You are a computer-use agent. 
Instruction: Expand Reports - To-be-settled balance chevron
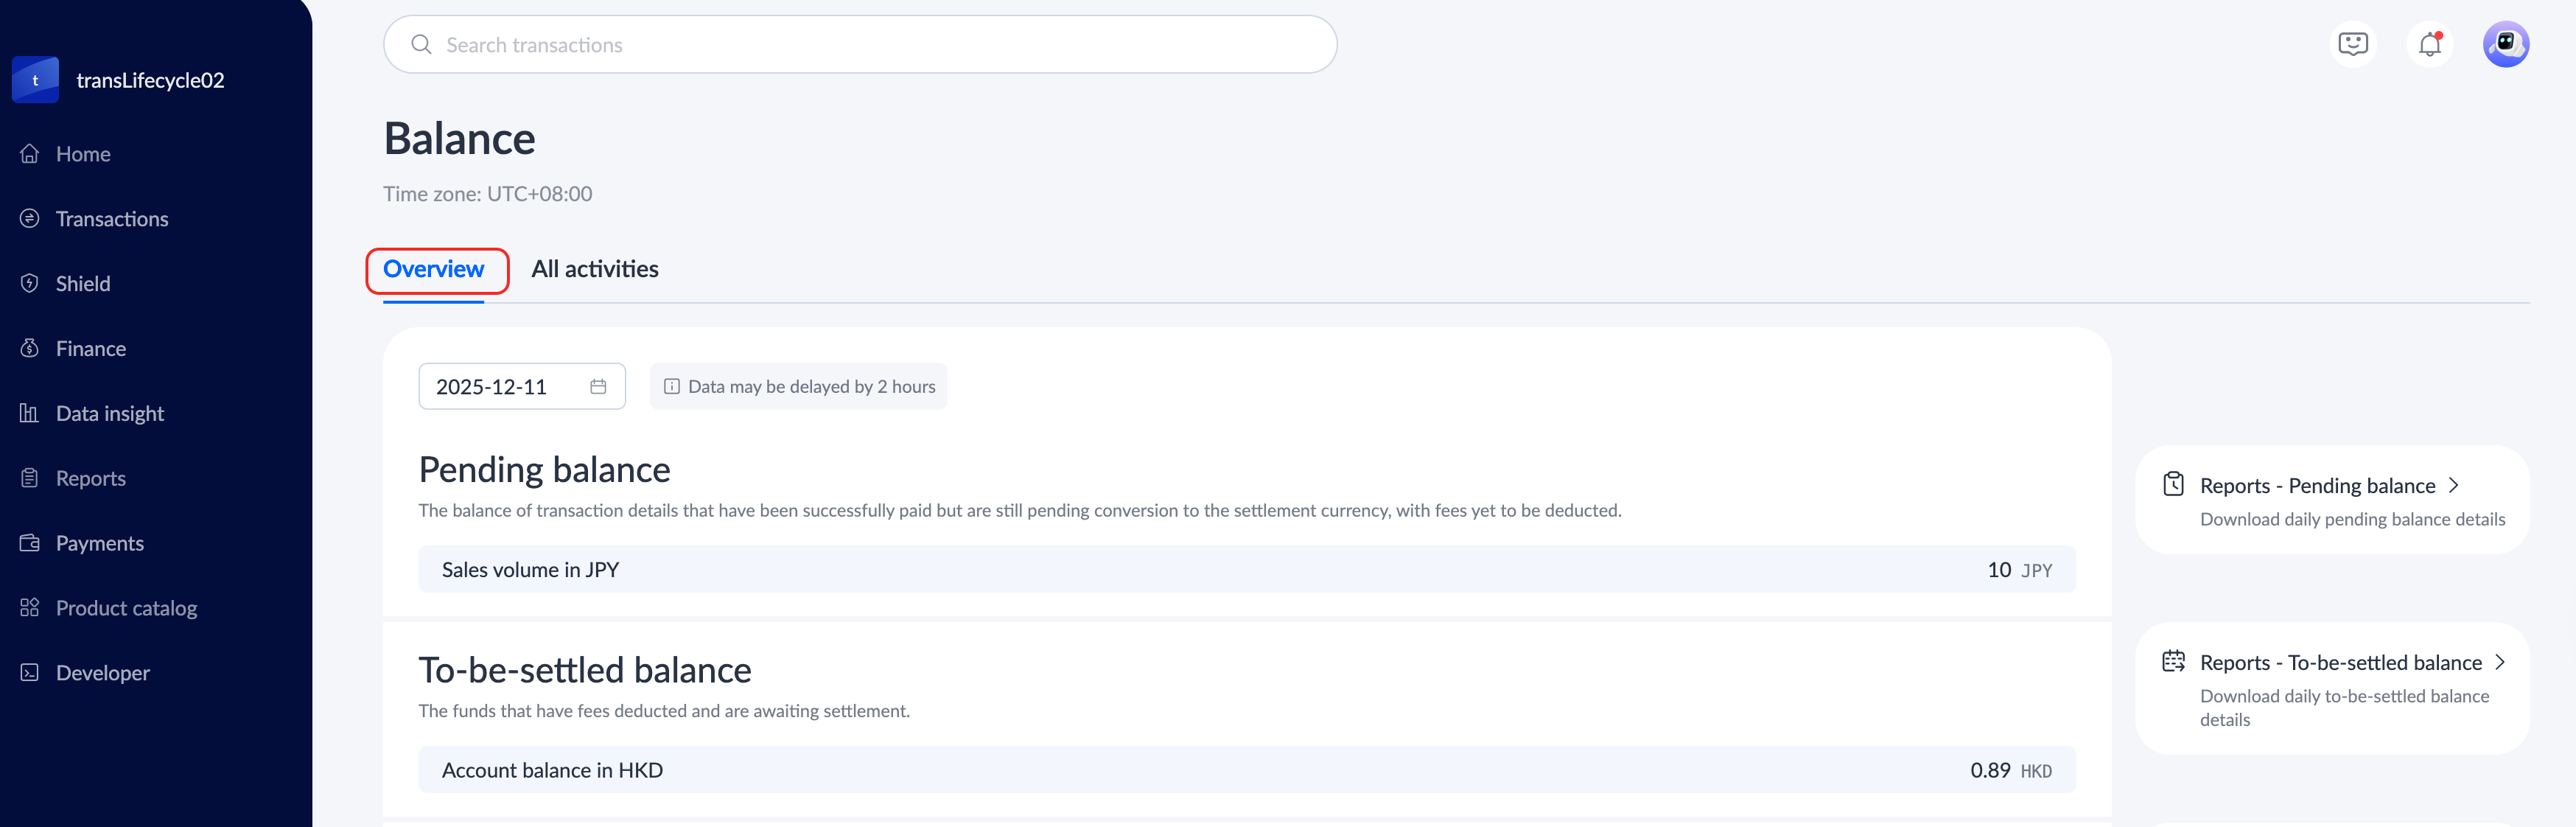click(x=2500, y=663)
